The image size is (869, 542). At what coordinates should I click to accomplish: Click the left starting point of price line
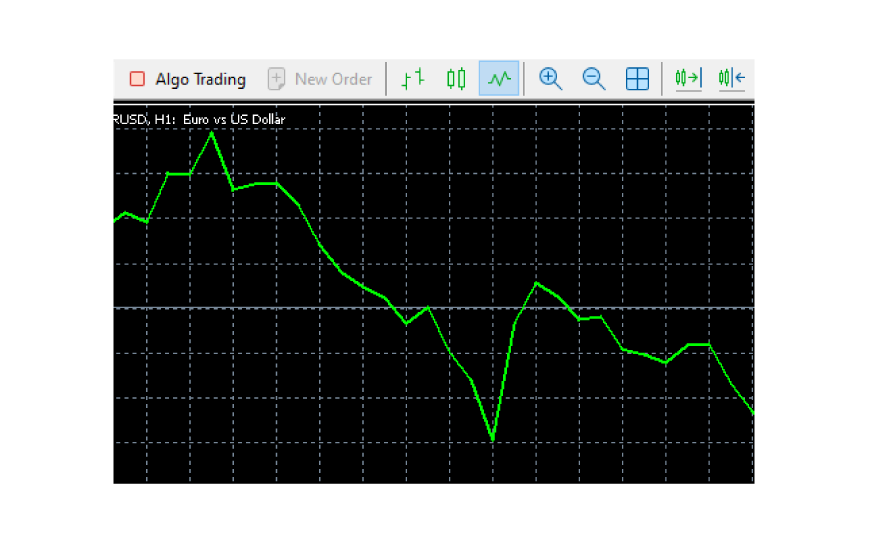(x=116, y=220)
